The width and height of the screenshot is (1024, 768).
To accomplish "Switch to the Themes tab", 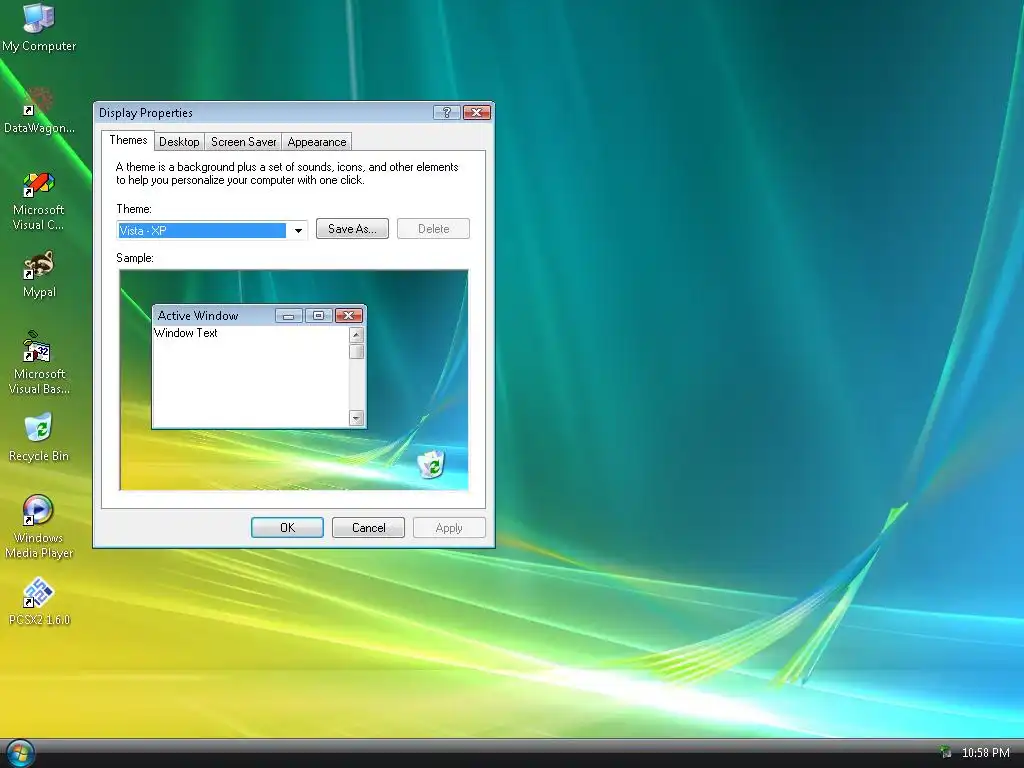I will 128,140.
